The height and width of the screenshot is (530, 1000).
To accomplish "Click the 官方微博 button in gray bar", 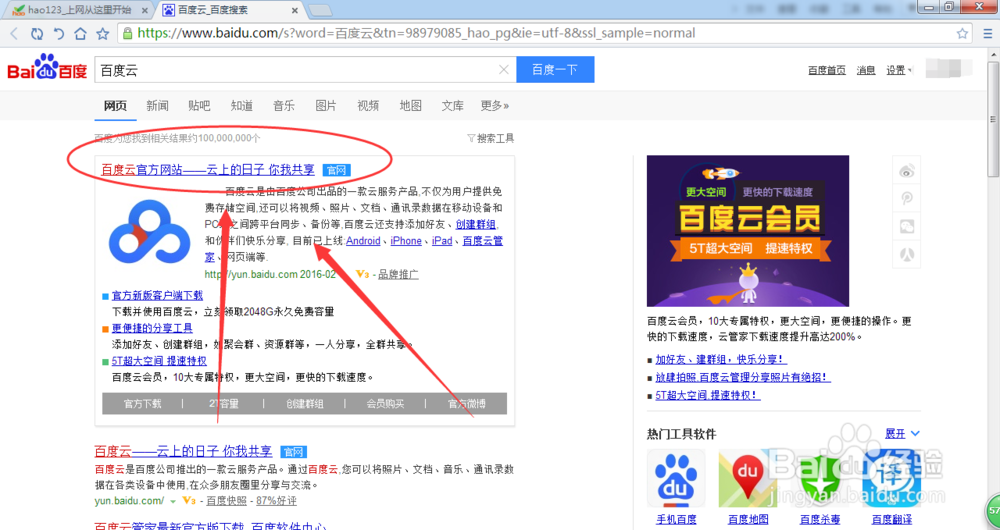I will click(466, 404).
